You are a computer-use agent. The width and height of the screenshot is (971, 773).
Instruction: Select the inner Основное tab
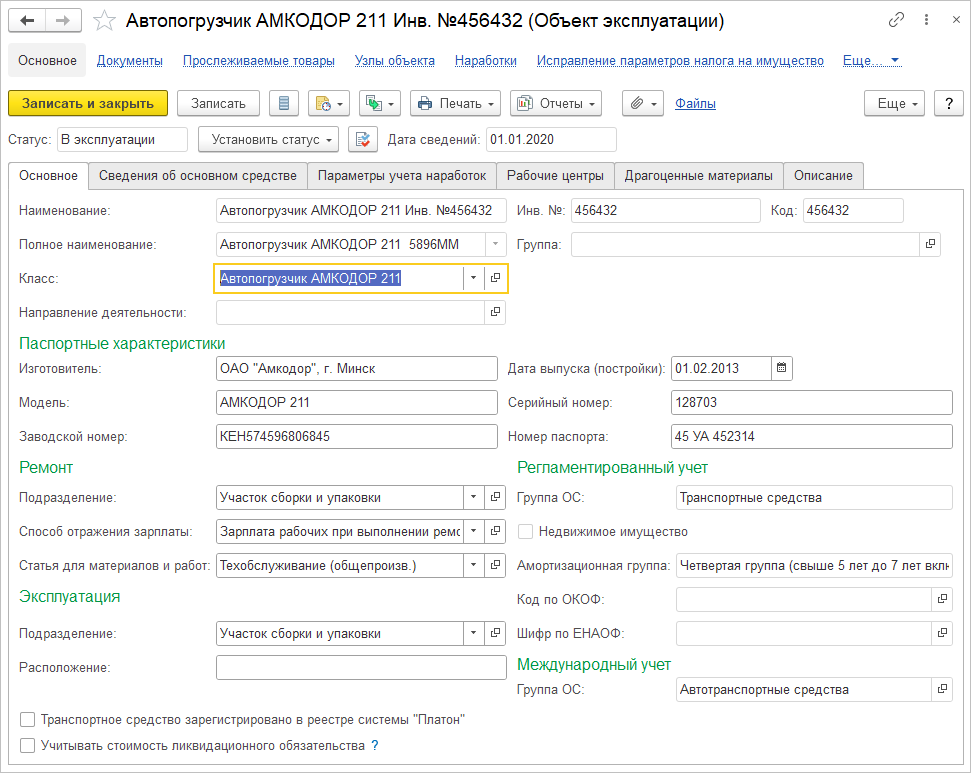coord(48,176)
